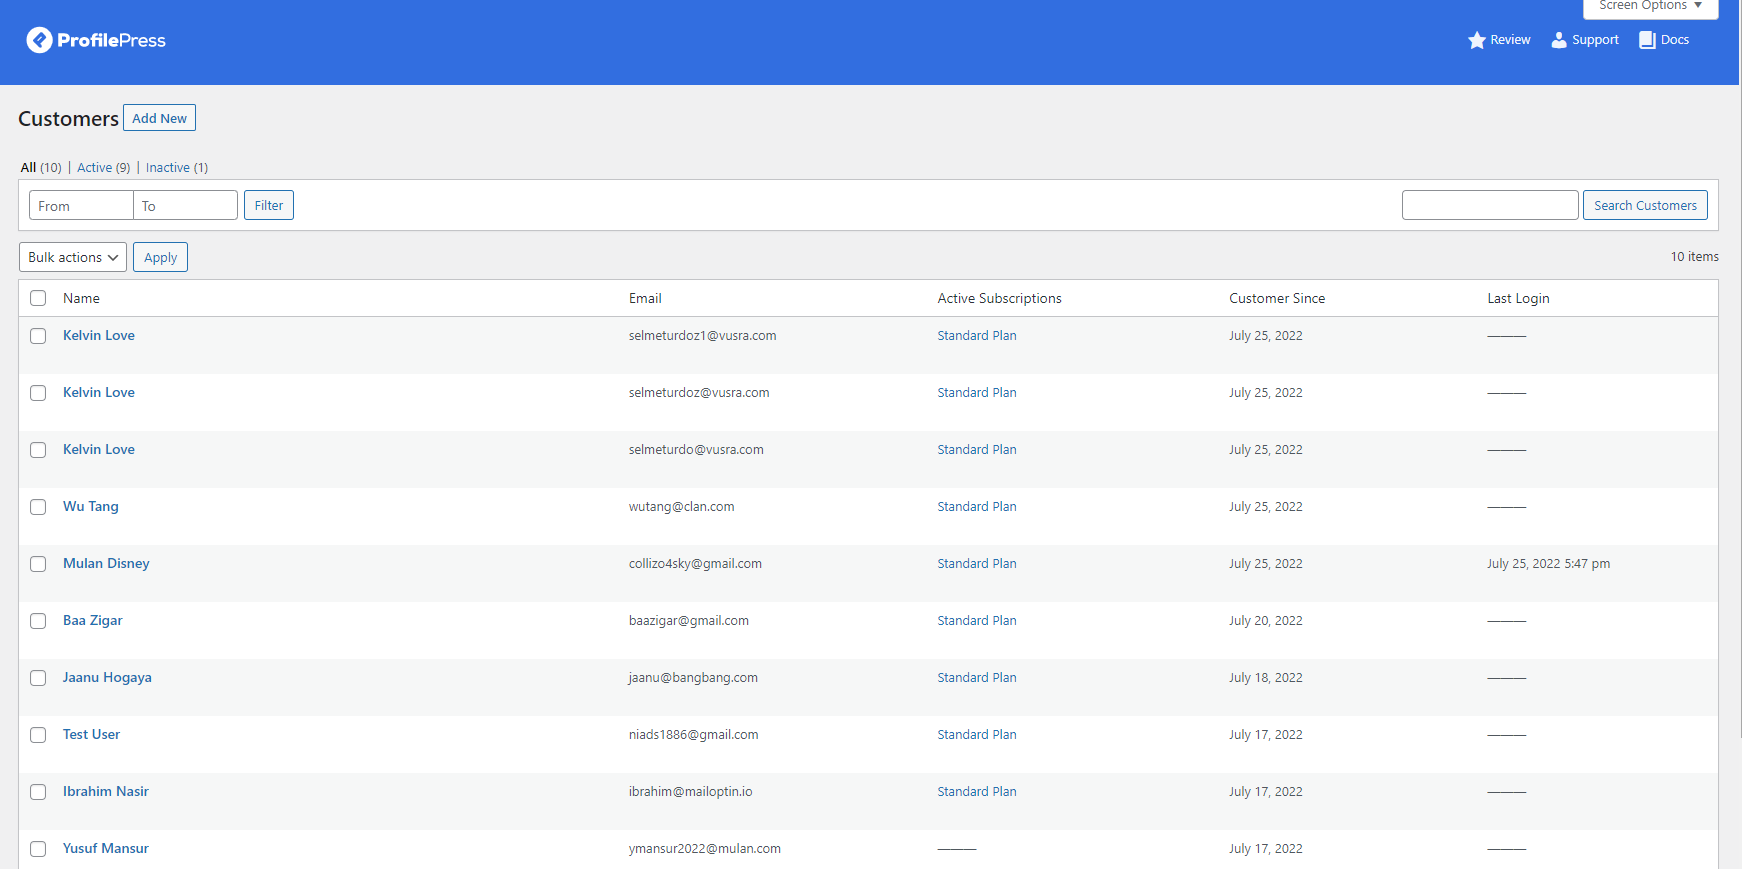Click the ProfilePress logo icon
The height and width of the screenshot is (869, 1742).
pyautogui.click(x=39, y=40)
